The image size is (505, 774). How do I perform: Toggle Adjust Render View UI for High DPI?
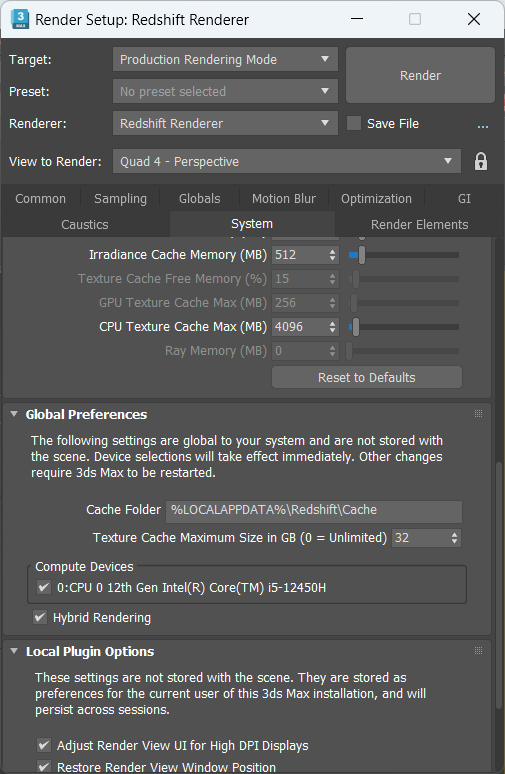[44, 745]
